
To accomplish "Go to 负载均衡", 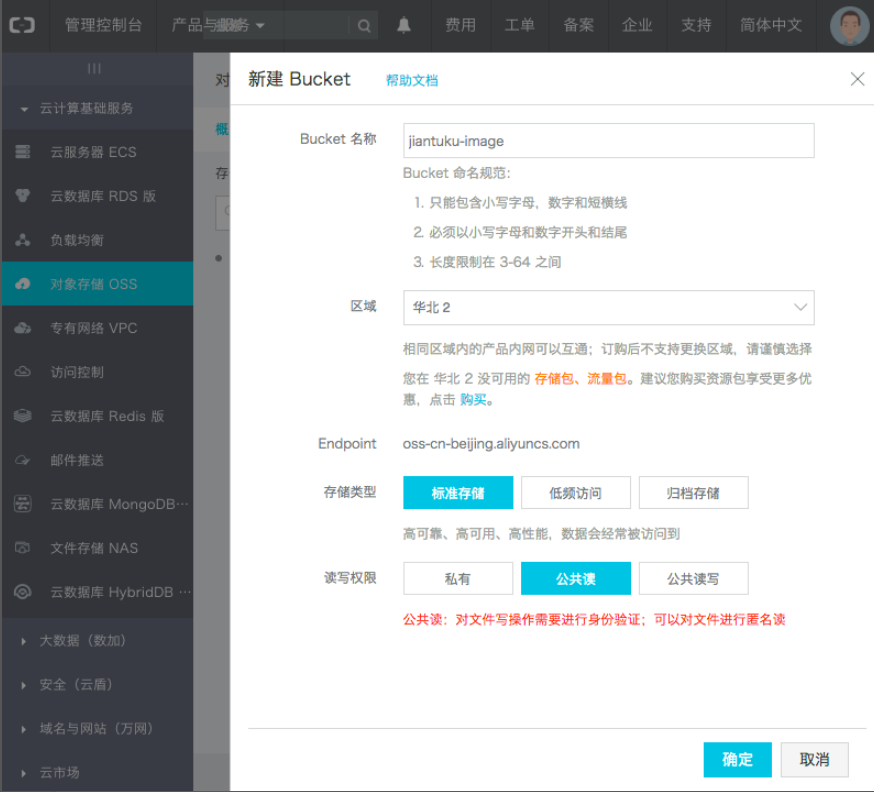I will (77, 240).
